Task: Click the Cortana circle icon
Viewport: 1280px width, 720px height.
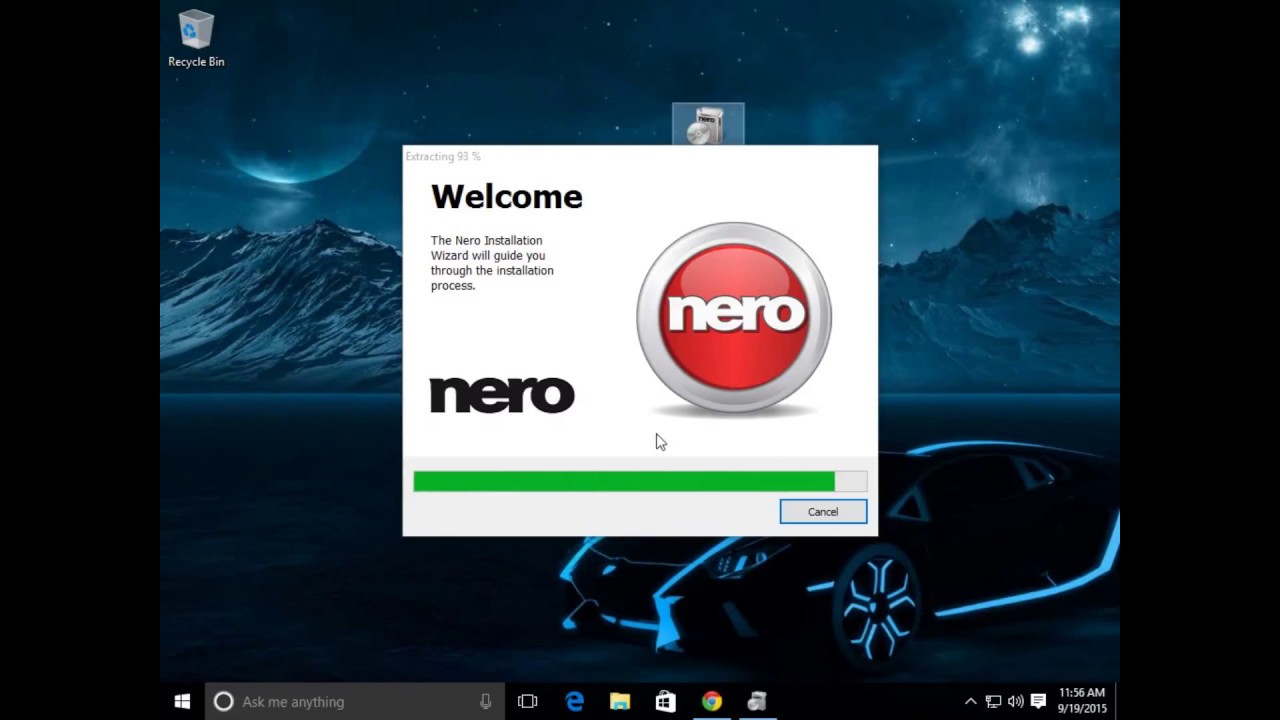Action: point(224,701)
